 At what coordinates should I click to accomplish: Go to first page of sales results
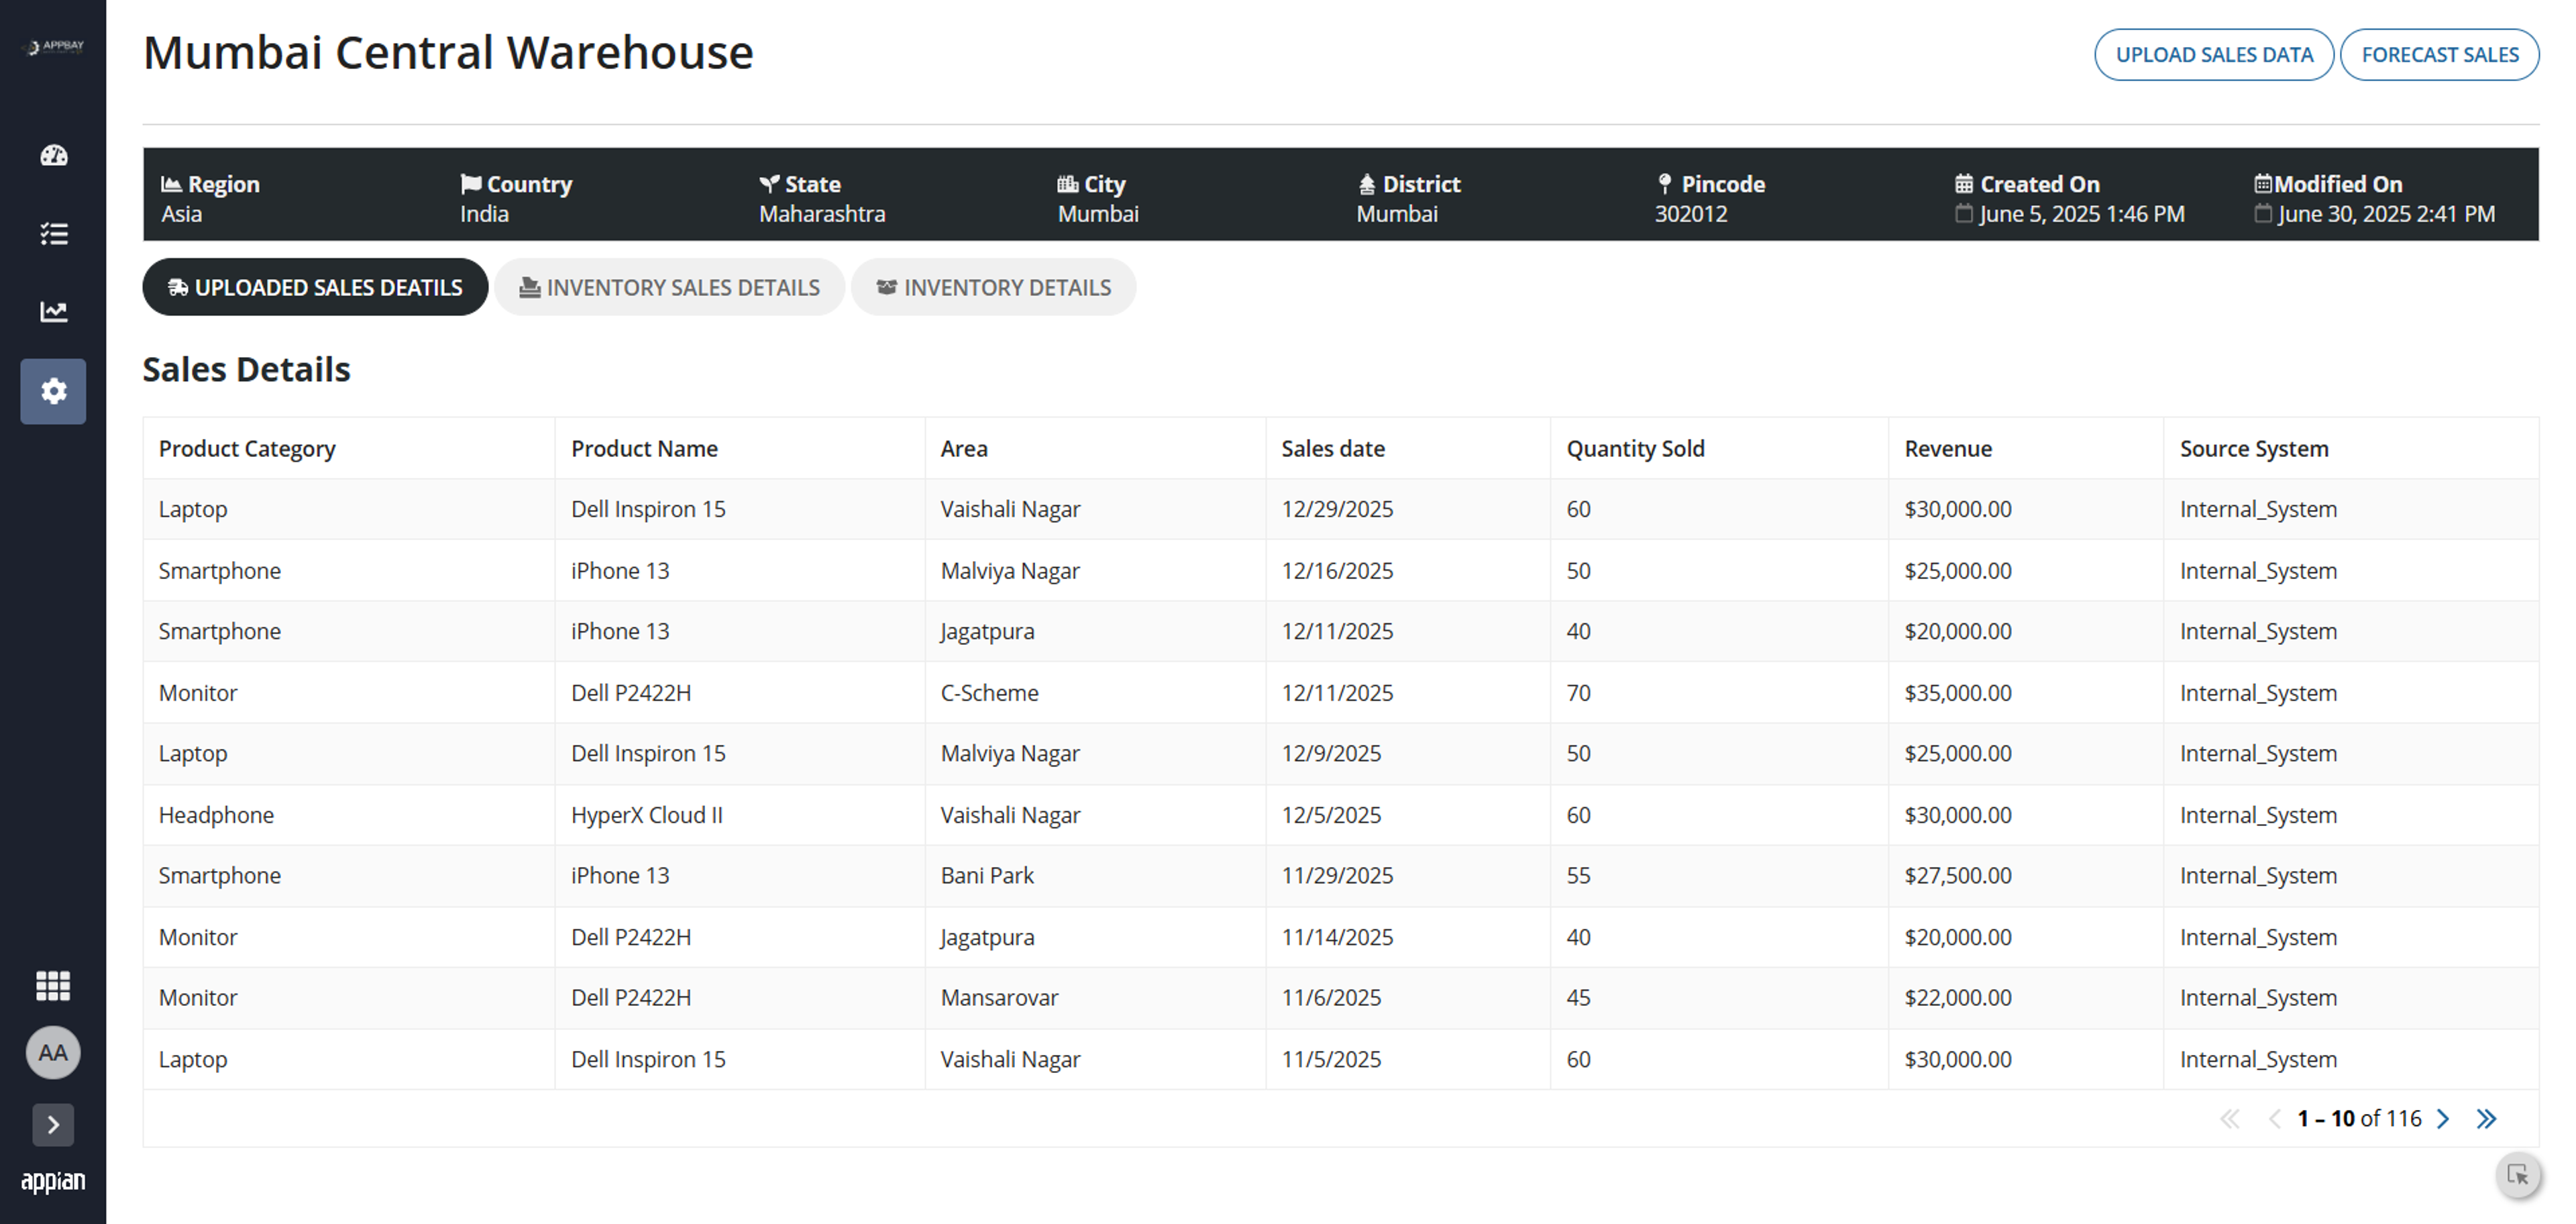pyautogui.click(x=2230, y=1119)
